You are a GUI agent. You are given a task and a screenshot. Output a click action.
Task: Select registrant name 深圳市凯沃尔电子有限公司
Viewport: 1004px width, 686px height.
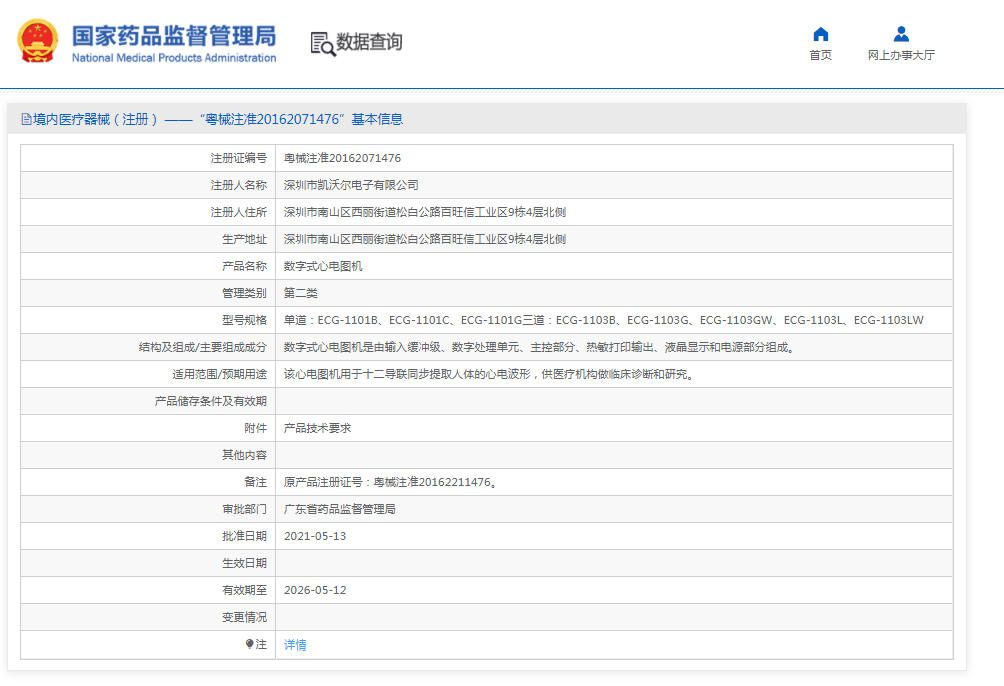pyautogui.click(x=351, y=185)
